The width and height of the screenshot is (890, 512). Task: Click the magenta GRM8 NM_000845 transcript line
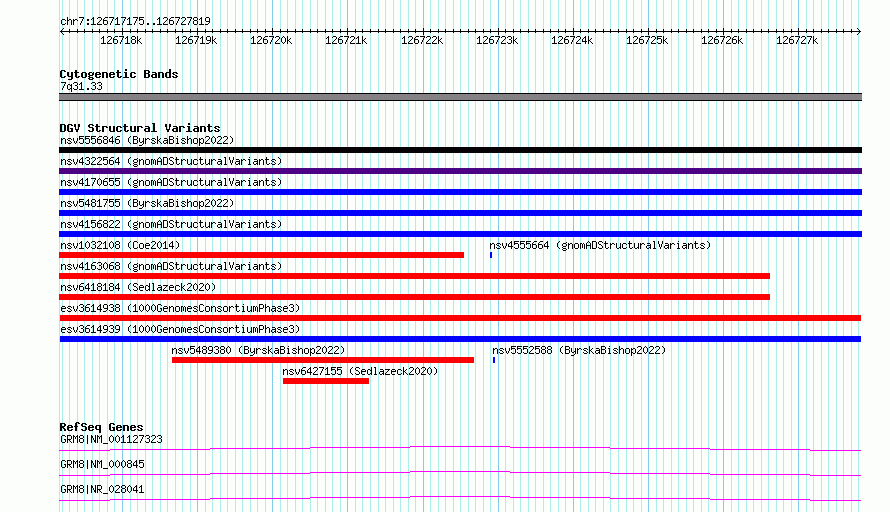tap(460, 473)
